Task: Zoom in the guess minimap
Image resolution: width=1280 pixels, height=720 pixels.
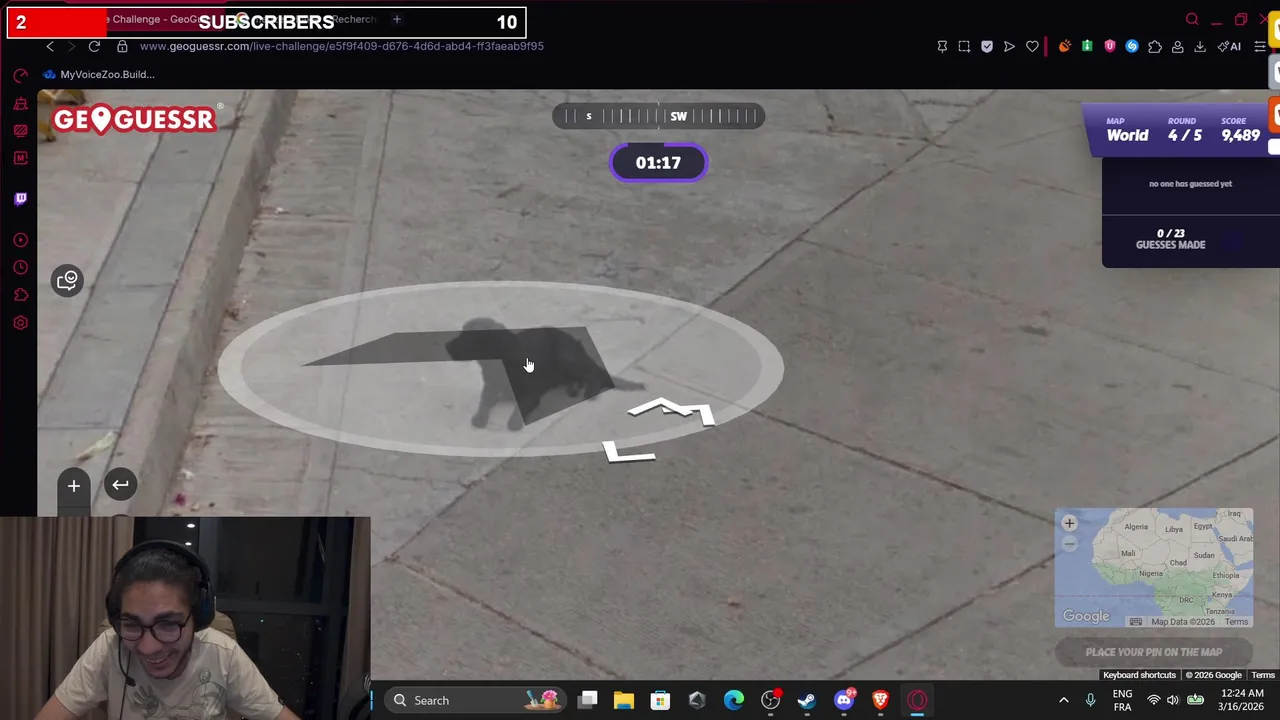Action: click(1069, 523)
